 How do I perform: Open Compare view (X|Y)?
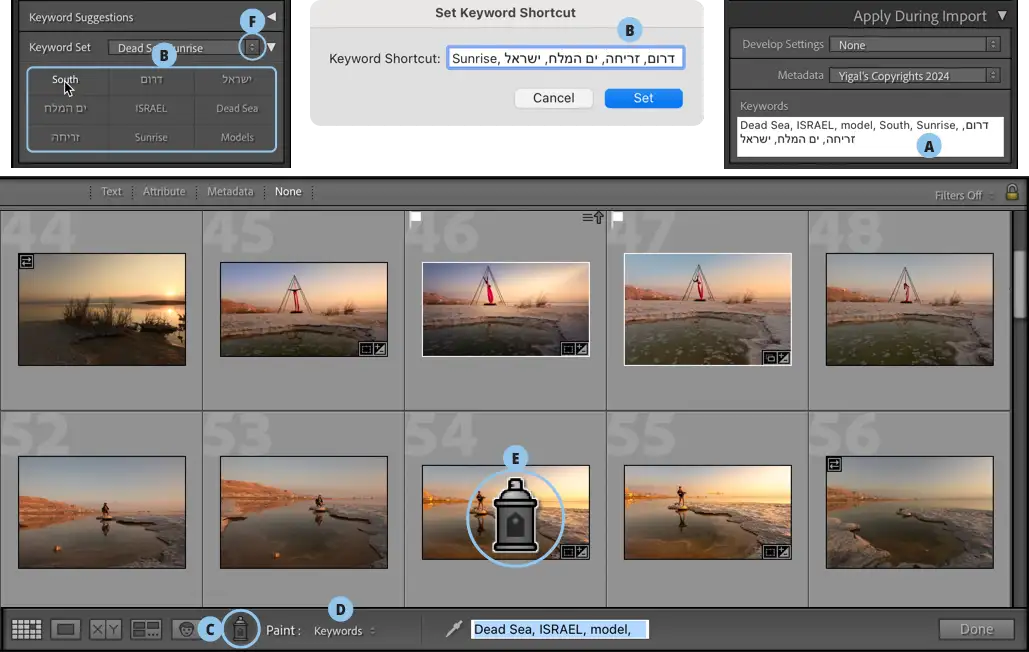tap(105, 629)
